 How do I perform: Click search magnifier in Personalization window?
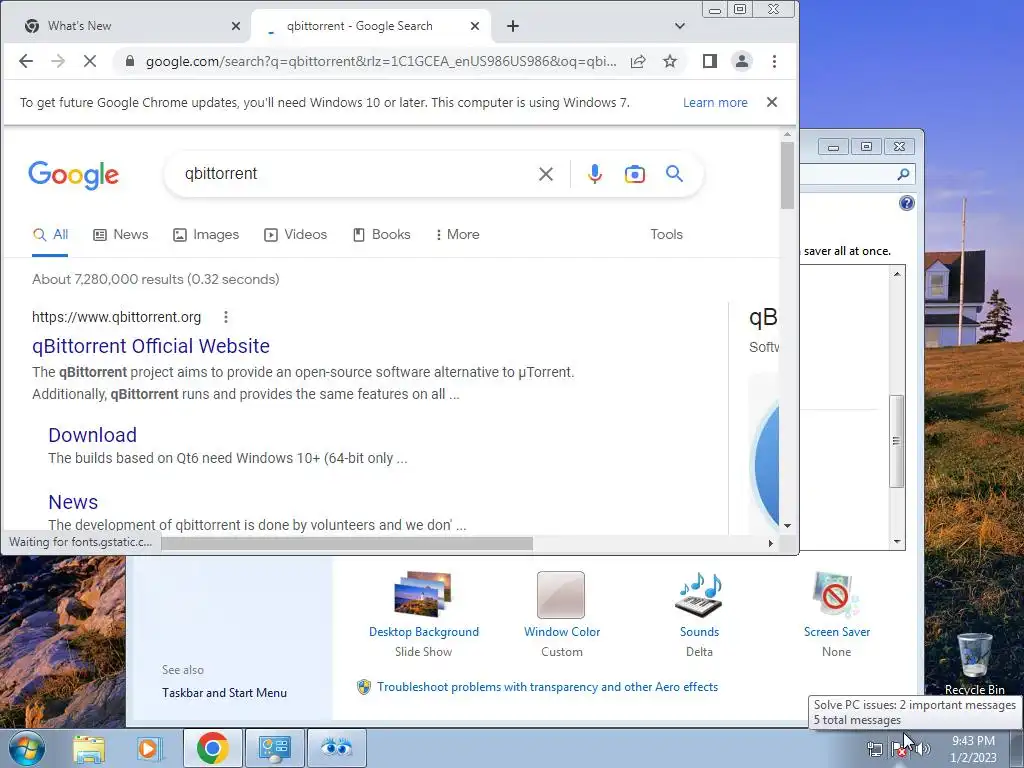(903, 174)
